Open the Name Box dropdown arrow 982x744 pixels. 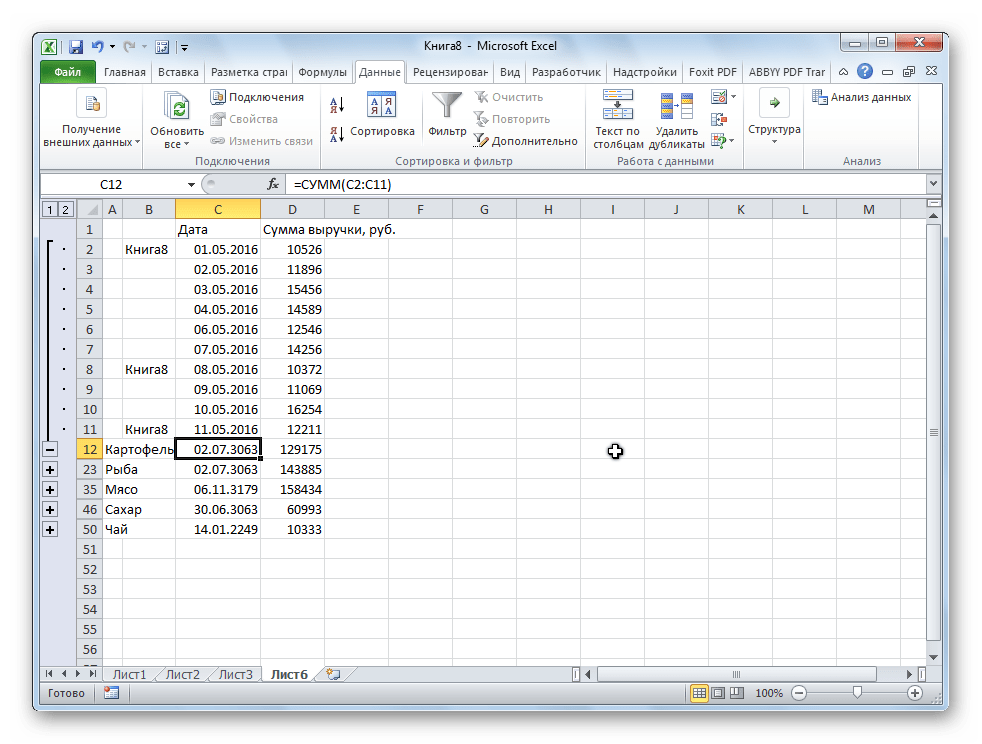(192, 185)
